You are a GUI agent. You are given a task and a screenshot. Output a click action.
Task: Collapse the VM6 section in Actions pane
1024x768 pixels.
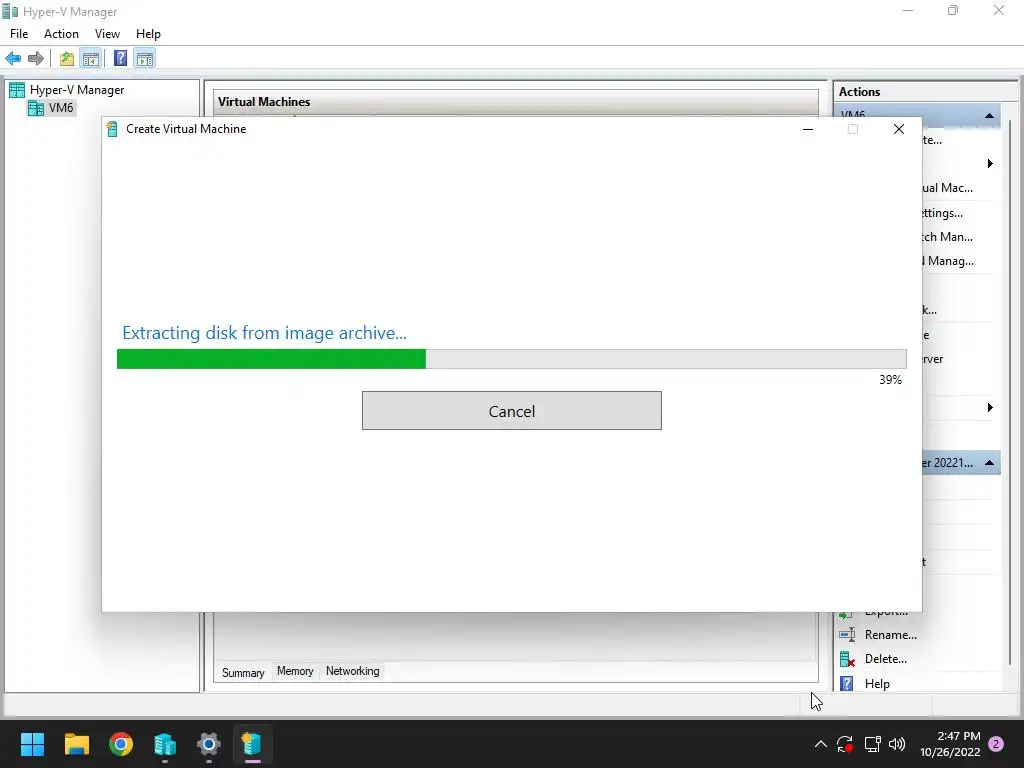click(x=989, y=116)
